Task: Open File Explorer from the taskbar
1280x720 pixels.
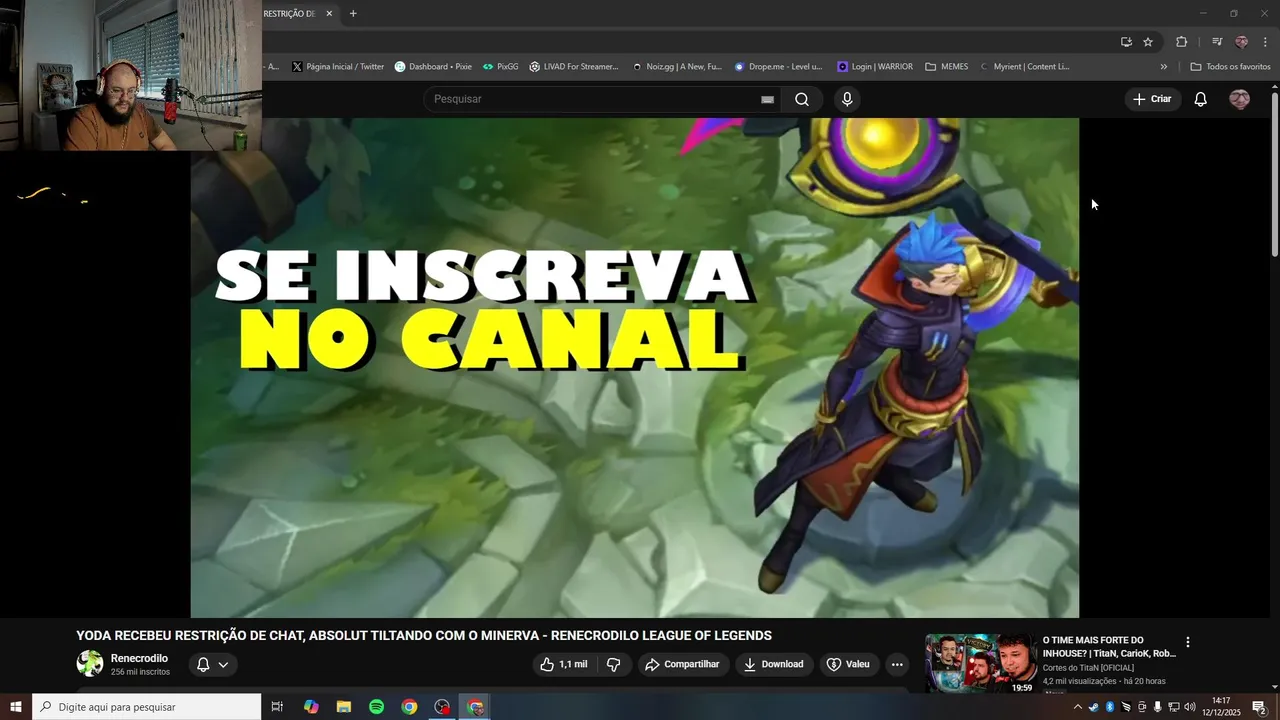Action: 344,707
